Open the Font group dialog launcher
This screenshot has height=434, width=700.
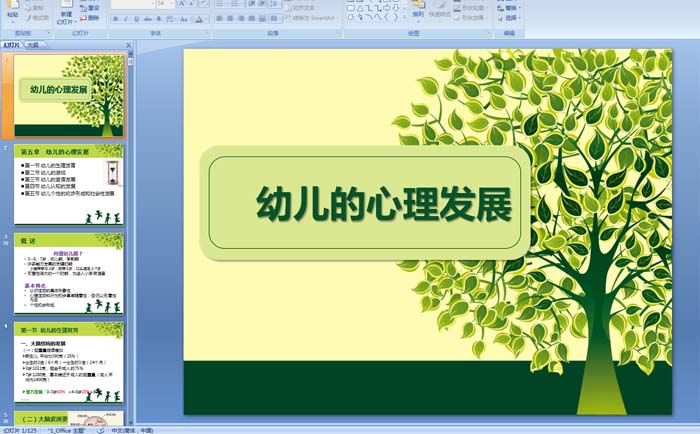[207, 33]
